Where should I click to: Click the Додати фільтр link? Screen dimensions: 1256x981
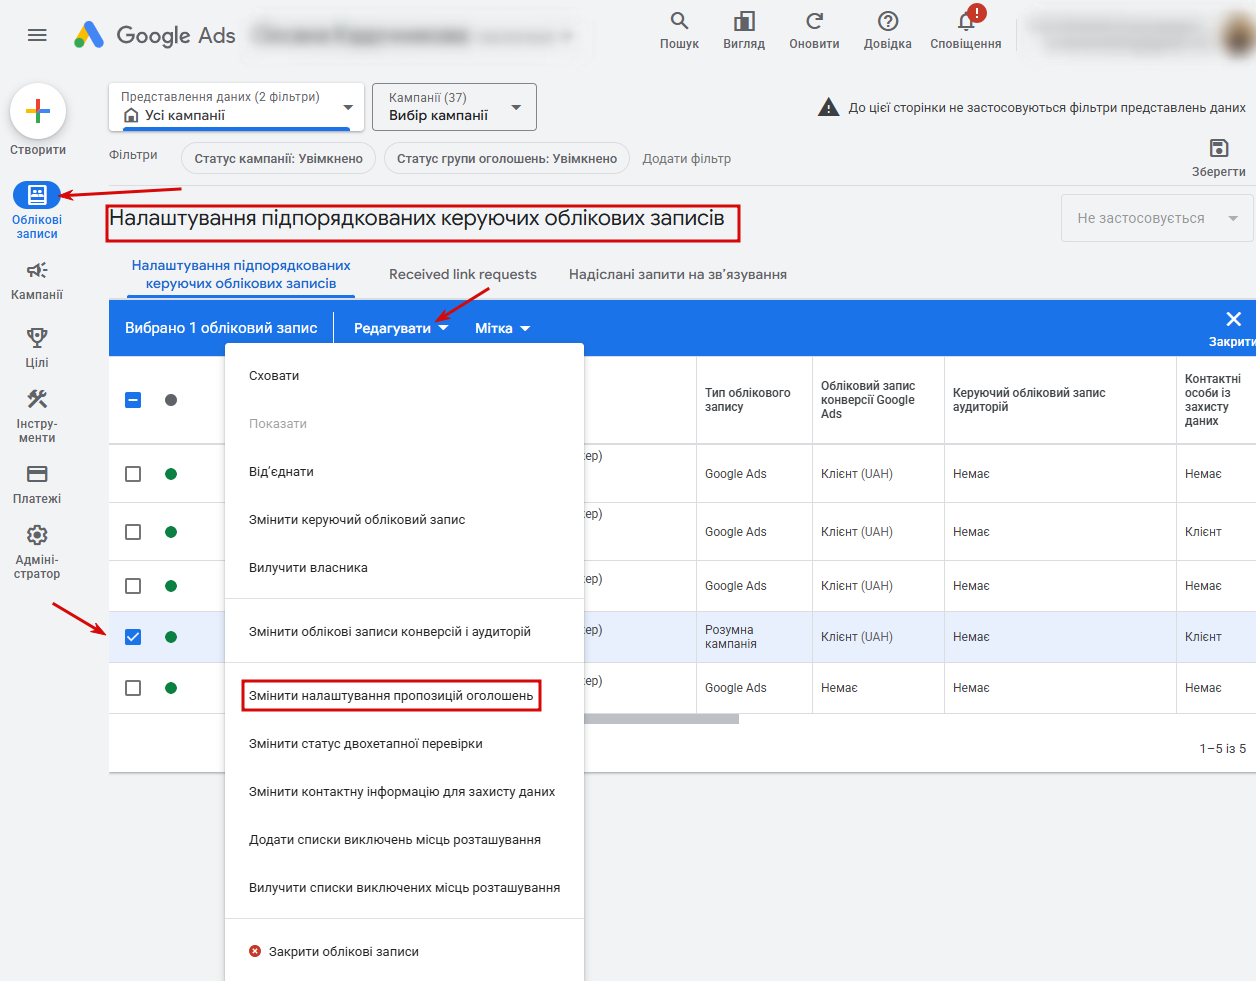[x=686, y=159]
